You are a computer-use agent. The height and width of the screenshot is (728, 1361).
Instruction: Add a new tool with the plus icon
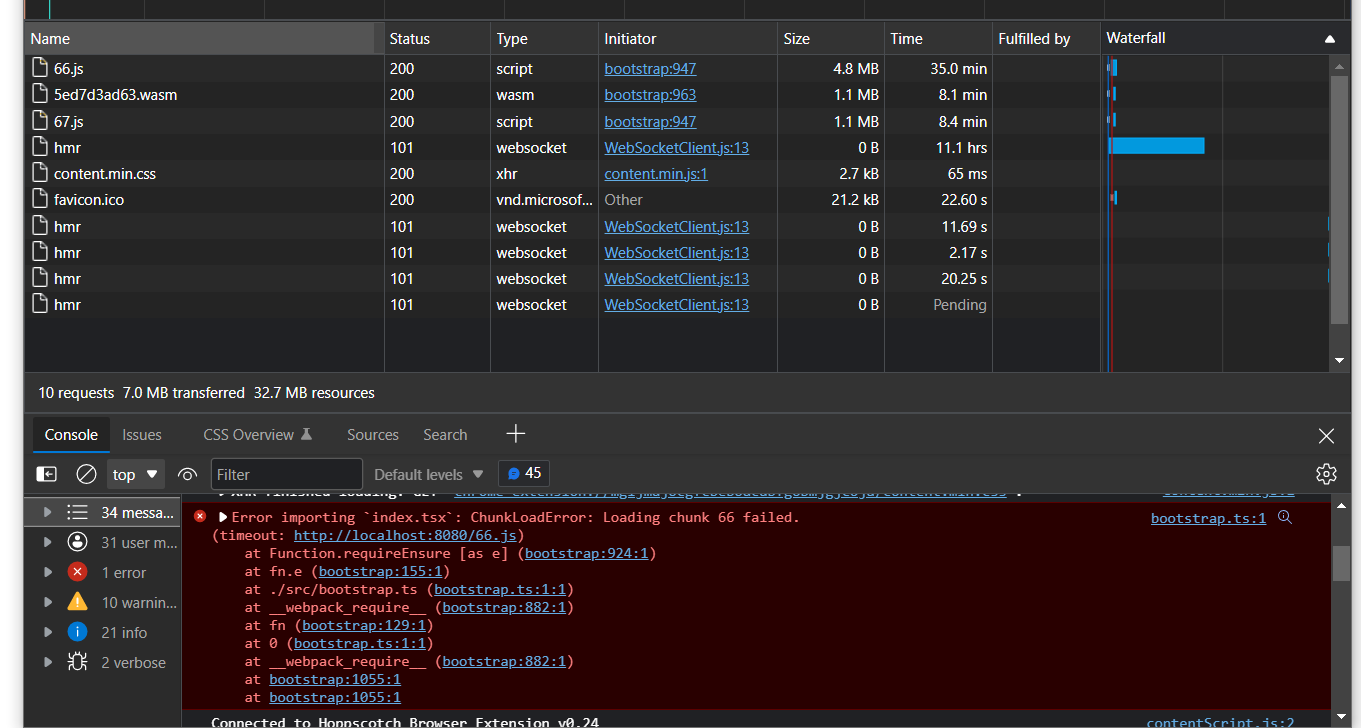point(515,434)
